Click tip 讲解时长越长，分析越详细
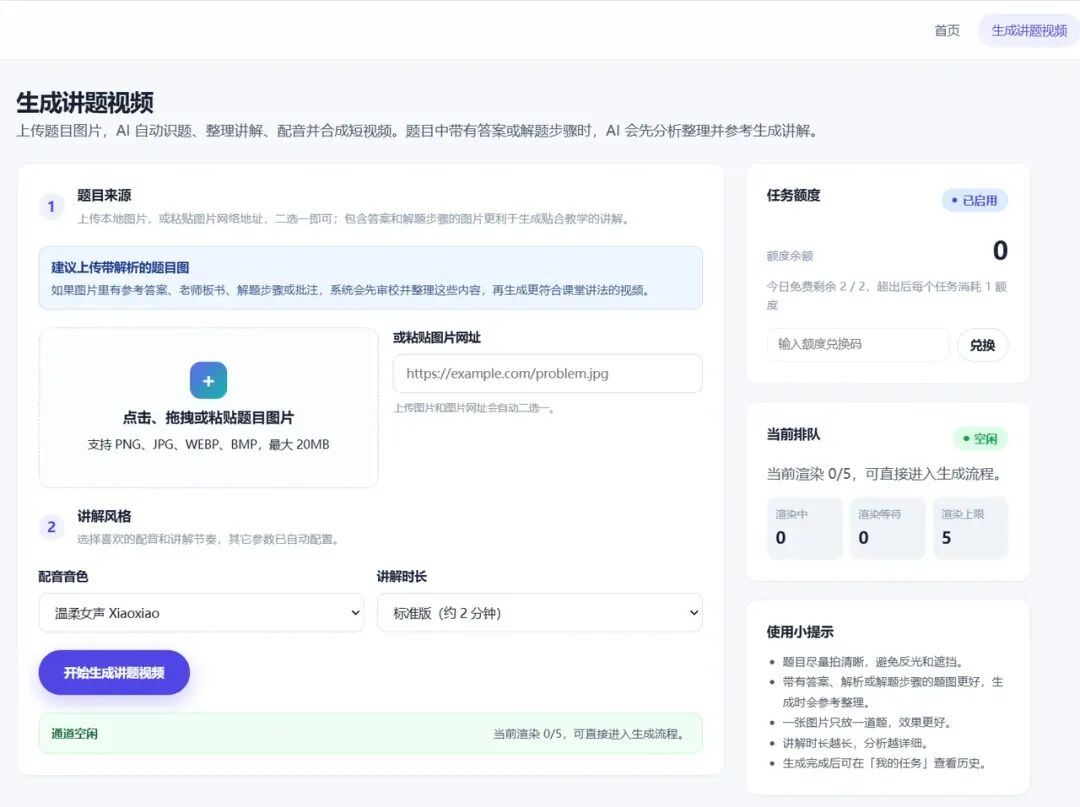The height and width of the screenshot is (807, 1080). point(855,743)
